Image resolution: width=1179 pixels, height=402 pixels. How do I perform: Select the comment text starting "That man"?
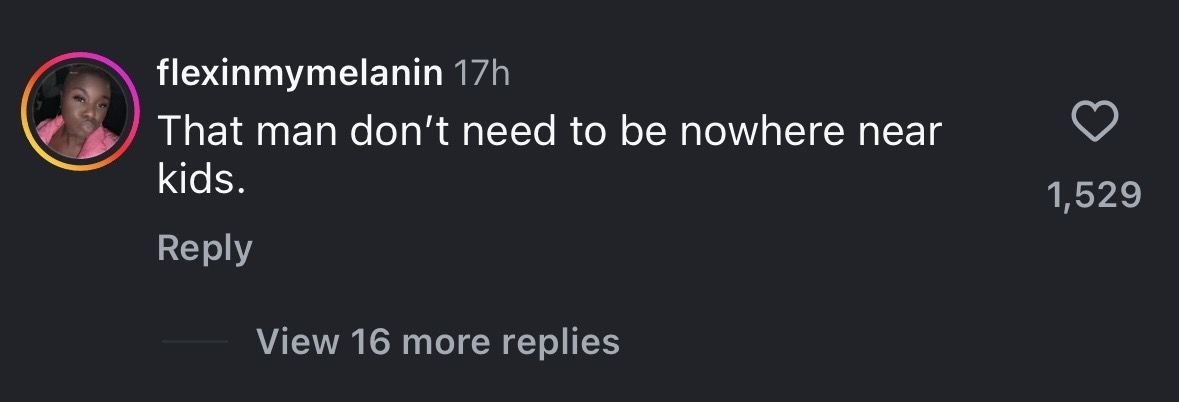pos(549,132)
